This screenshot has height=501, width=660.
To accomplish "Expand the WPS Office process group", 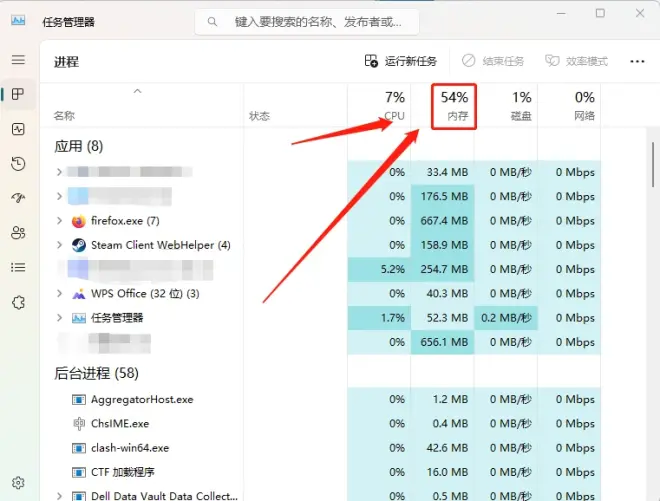I will point(60,294).
